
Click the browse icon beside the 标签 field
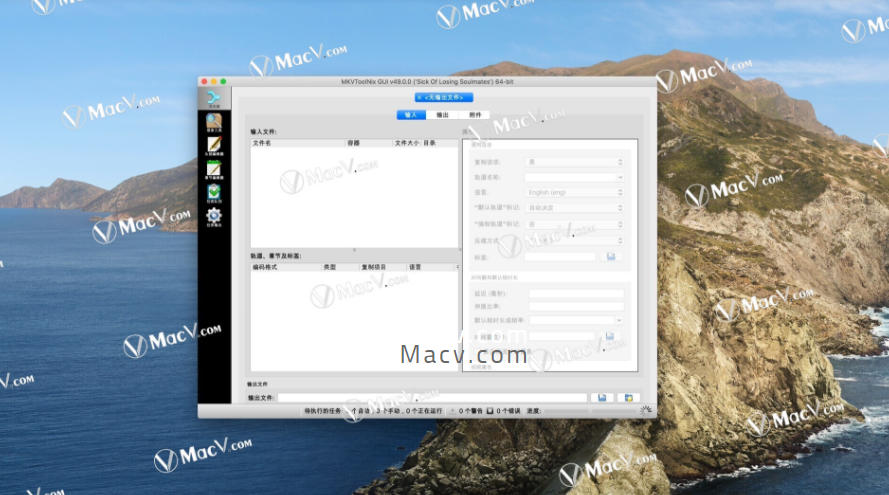click(x=611, y=257)
